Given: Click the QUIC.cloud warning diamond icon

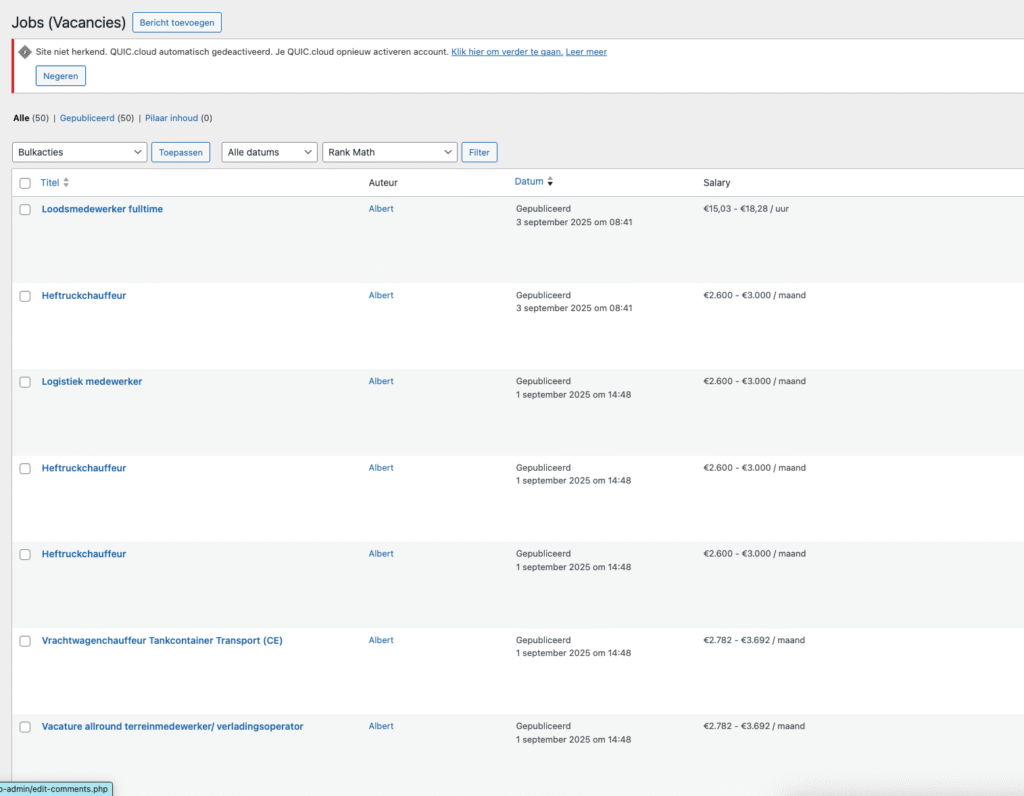Looking at the screenshot, I should tap(25, 52).
